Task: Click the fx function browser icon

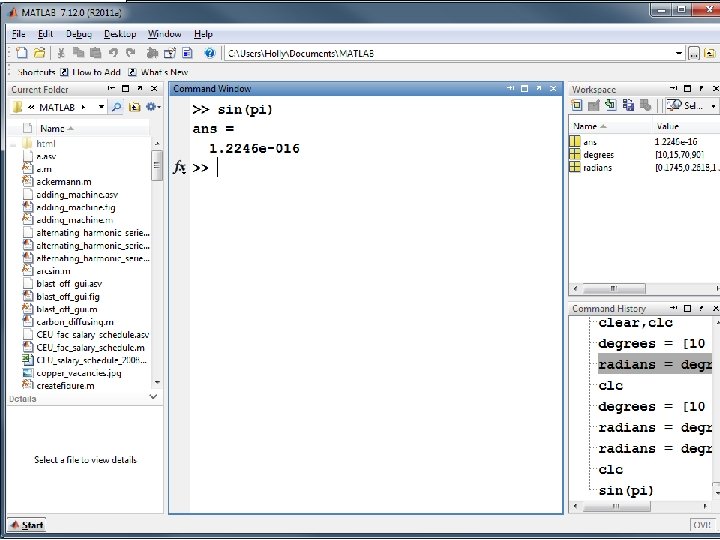Action: pos(180,168)
